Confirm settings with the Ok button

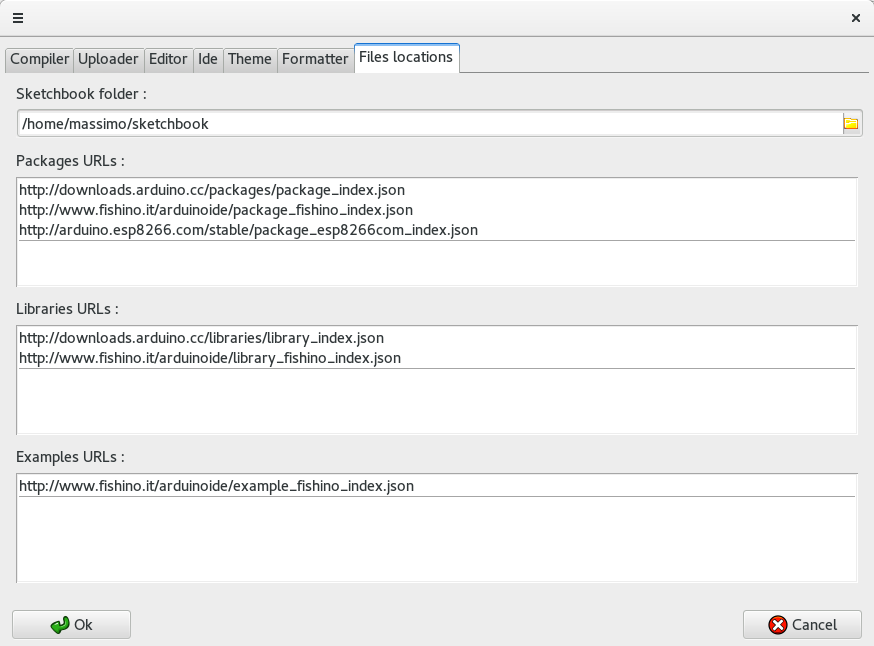point(72,624)
